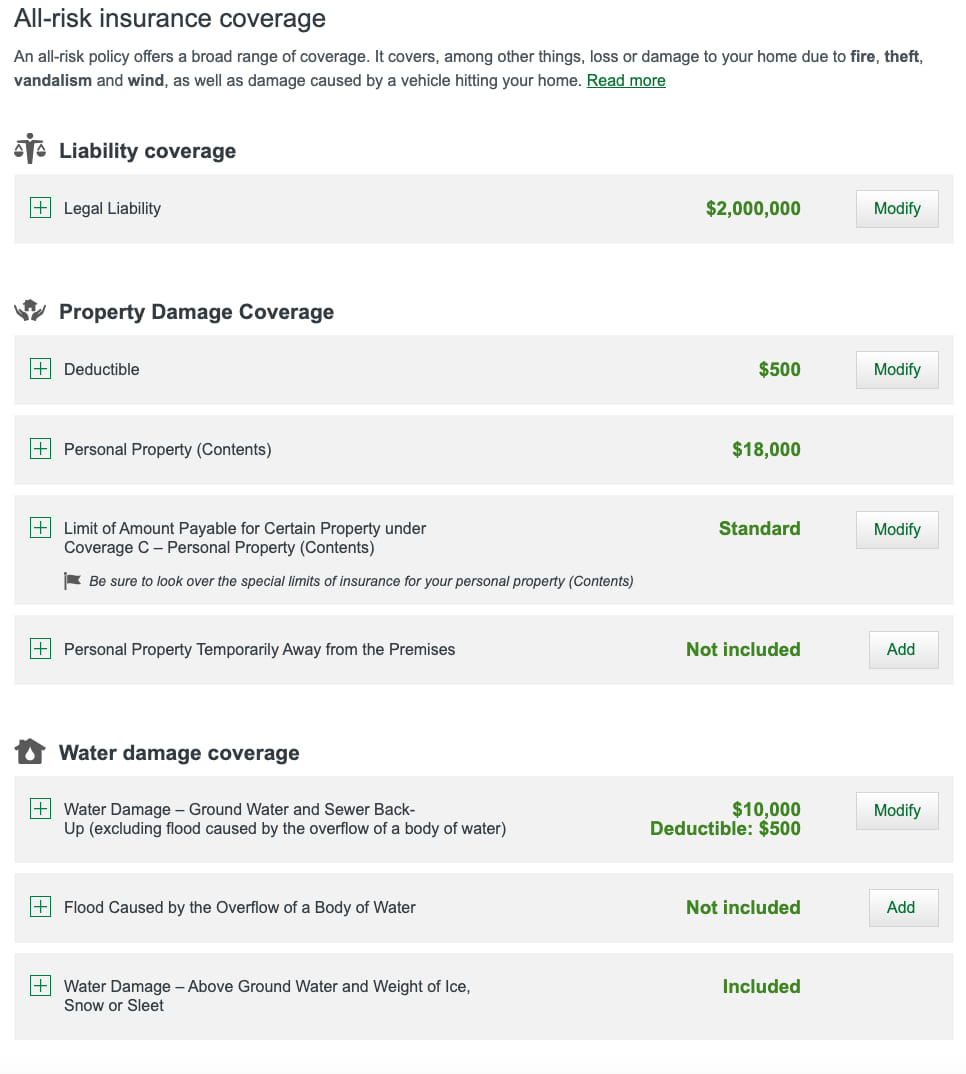The image size is (966, 1074).
Task: Click the Liability coverage scales icon
Action: pos(30,150)
